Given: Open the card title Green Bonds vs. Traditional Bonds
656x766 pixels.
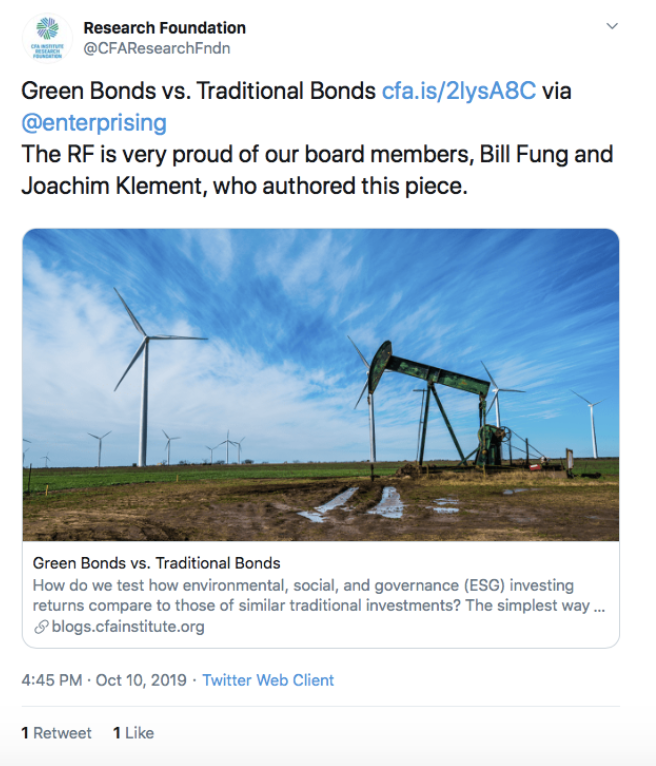Looking at the screenshot, I should coord(156,563).
